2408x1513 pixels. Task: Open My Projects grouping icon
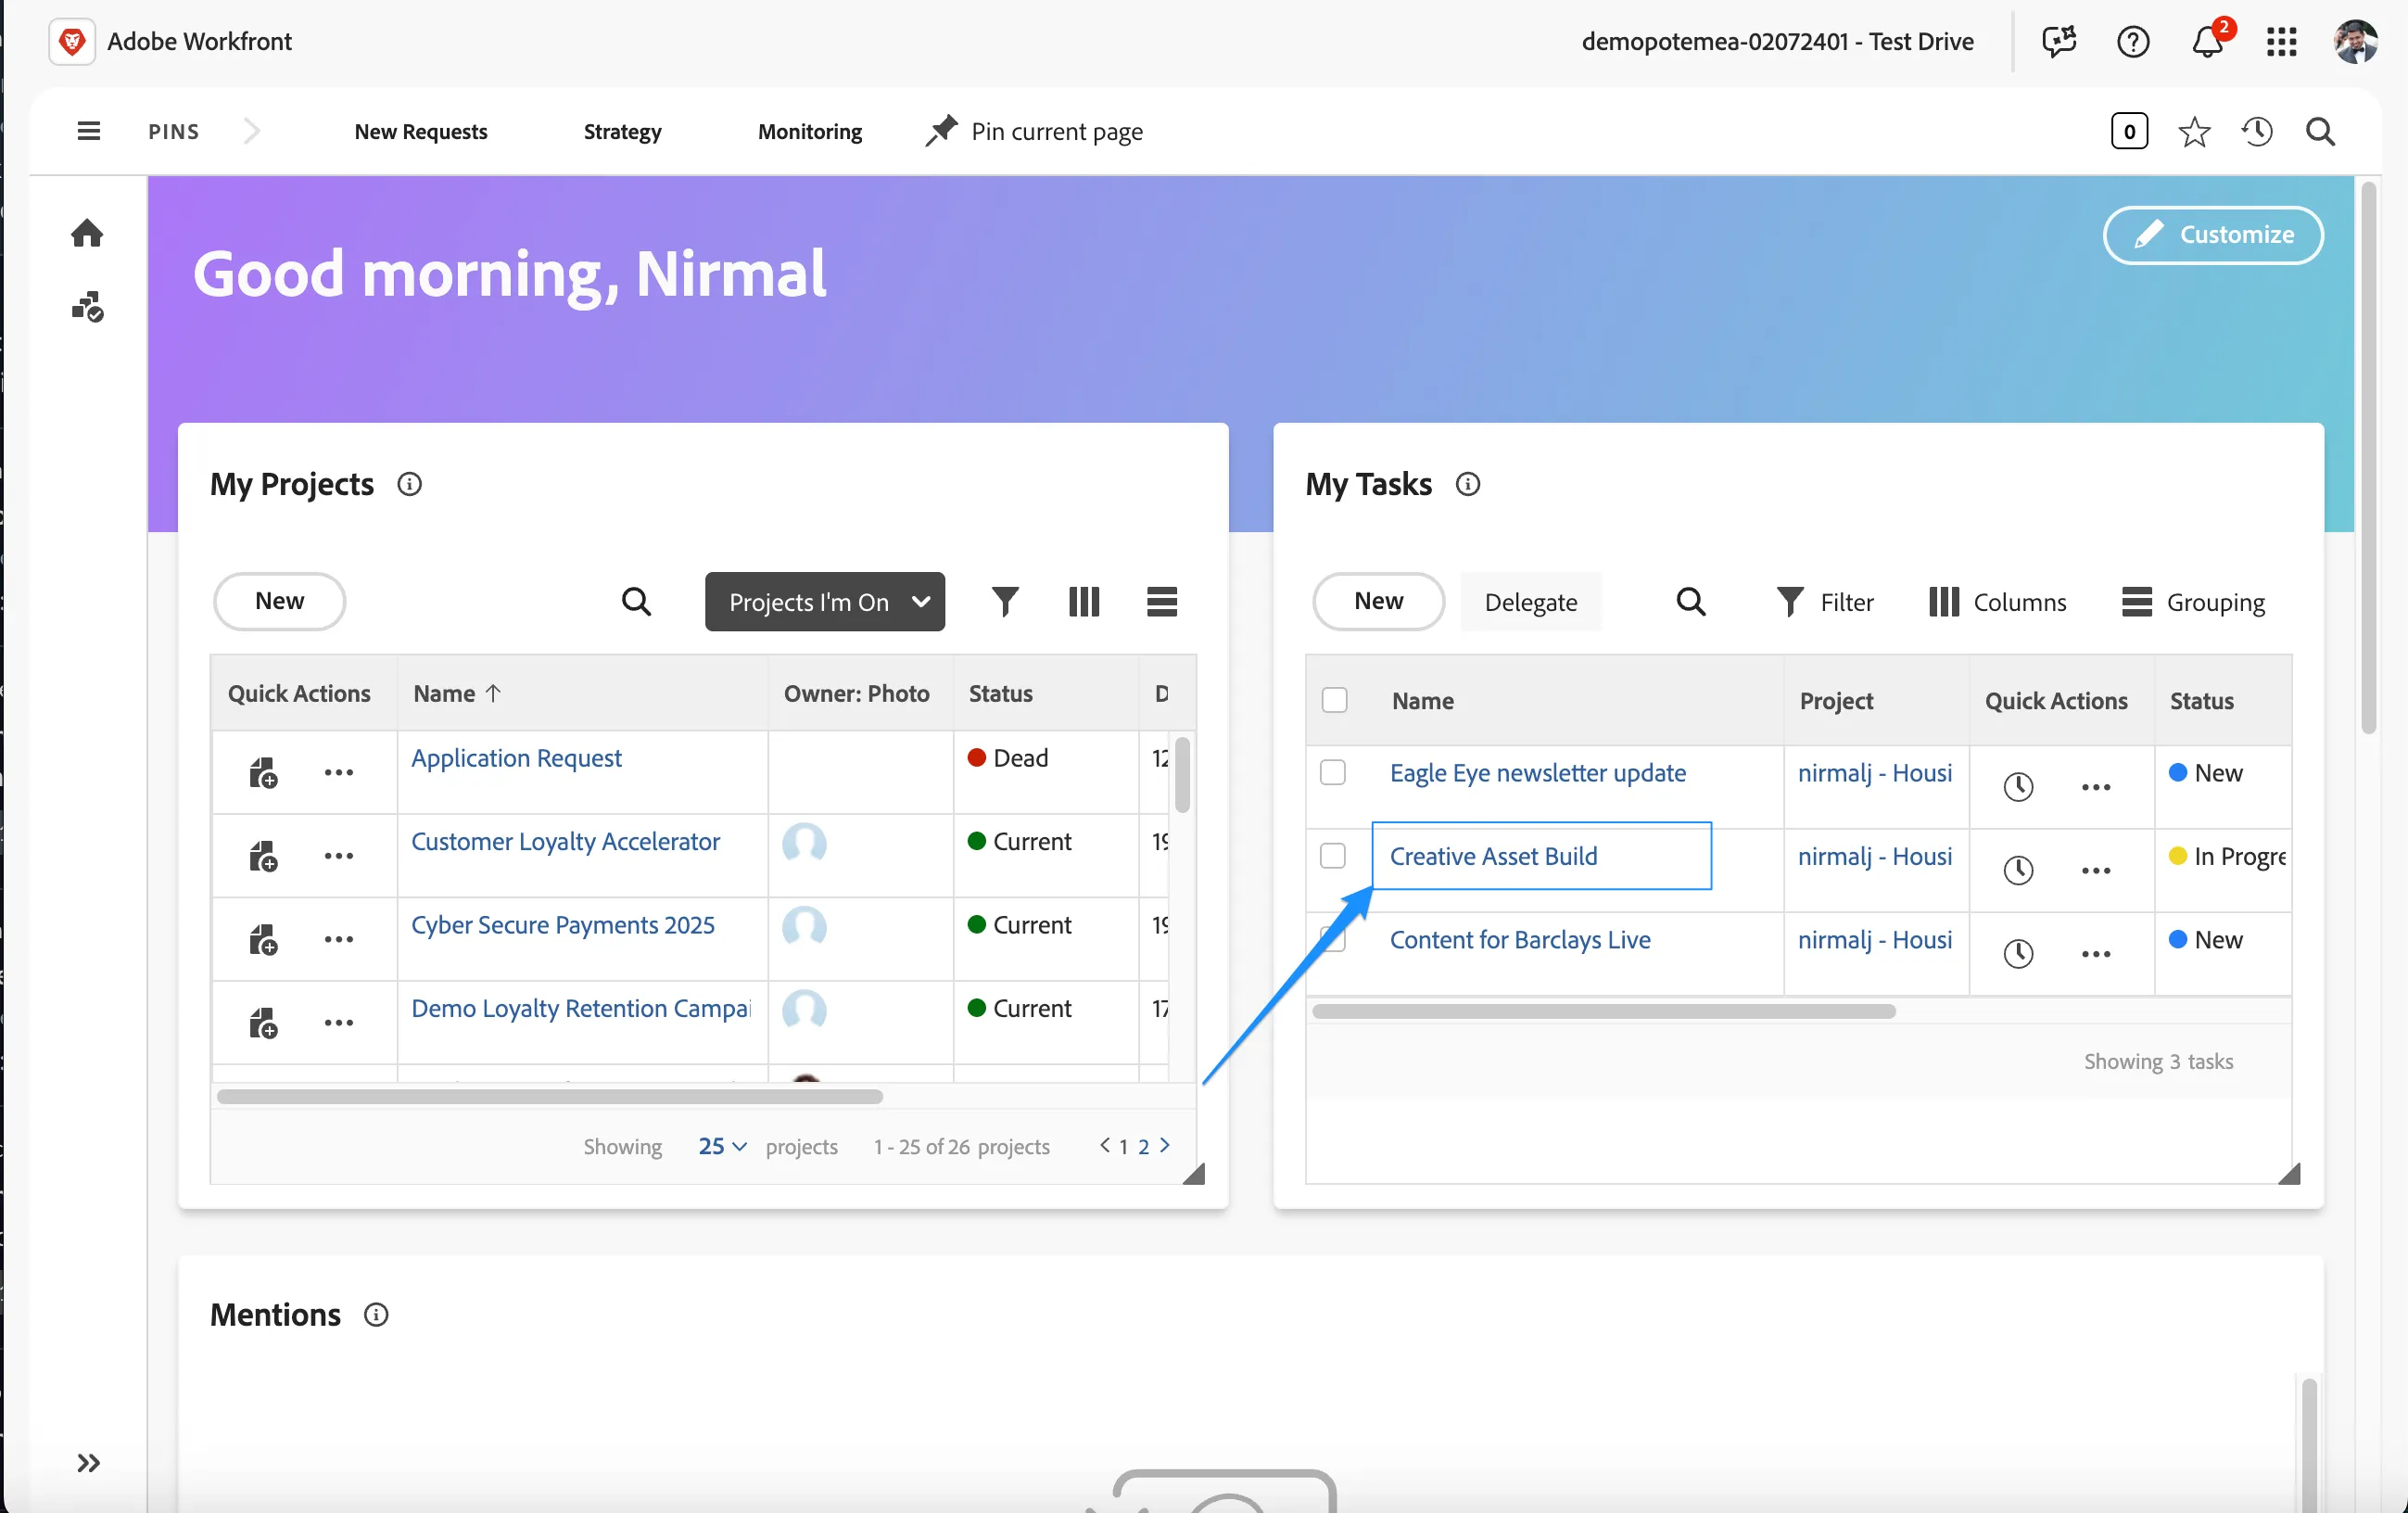[1161, 601]
